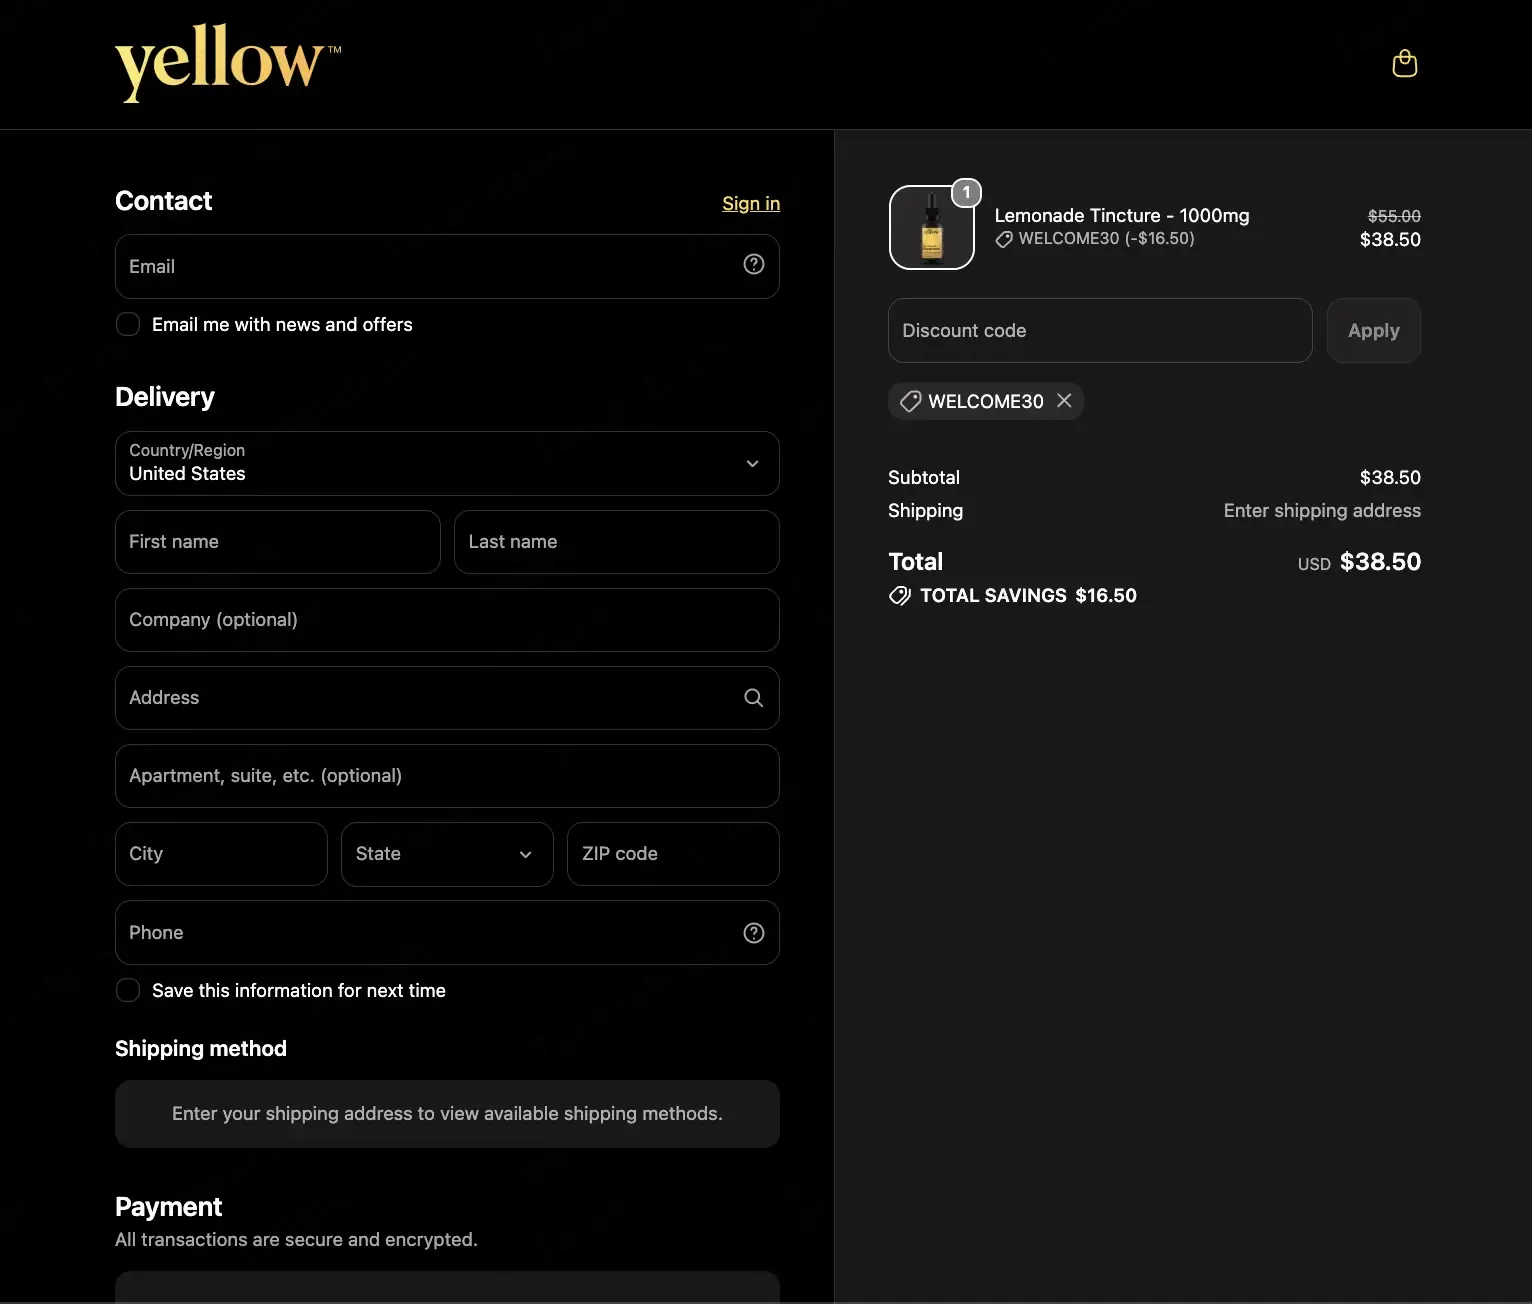The image size is (1532, 1304).
Task: Click the search icon in Address field
Action: point(754,698)
